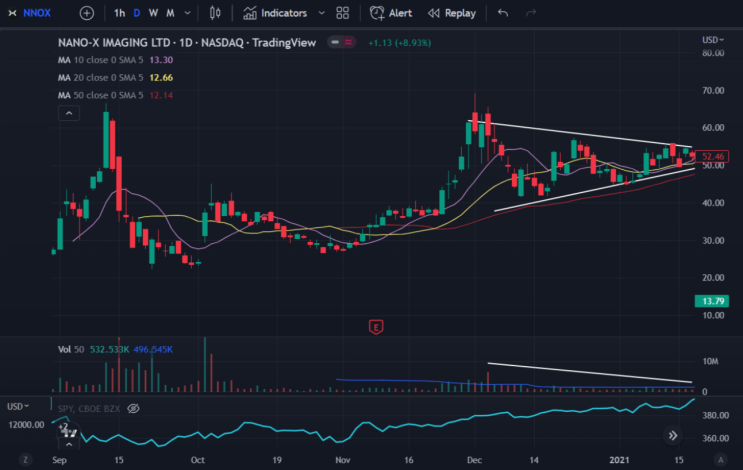This screenshot has height=470, width=743.
Task: Expand the time interval dropdown chevron
Action: click(x=188, y=13)
